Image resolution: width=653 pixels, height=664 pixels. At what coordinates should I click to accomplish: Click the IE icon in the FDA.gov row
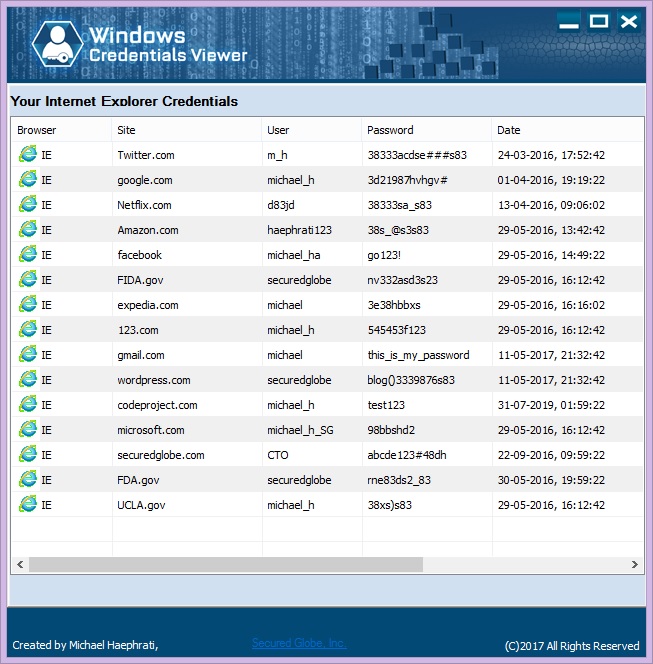coord(28,479)
